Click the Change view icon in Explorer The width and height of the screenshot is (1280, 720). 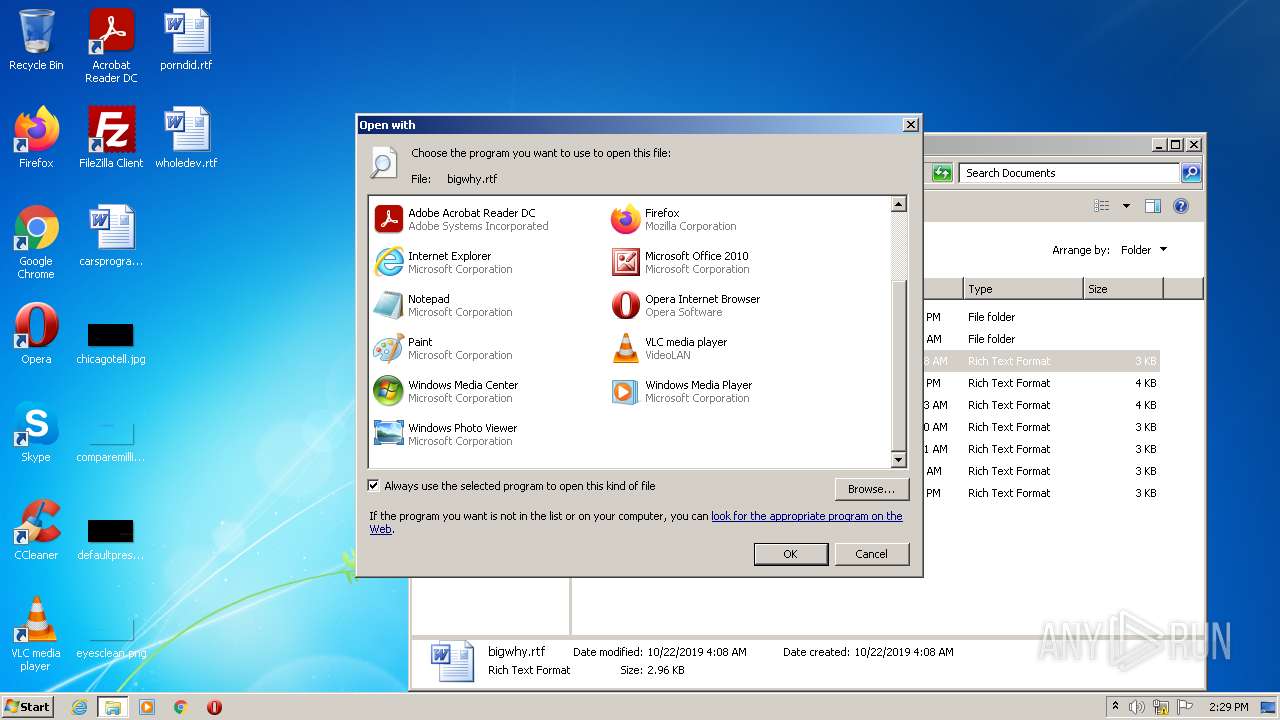click(x=1102, y=206)
